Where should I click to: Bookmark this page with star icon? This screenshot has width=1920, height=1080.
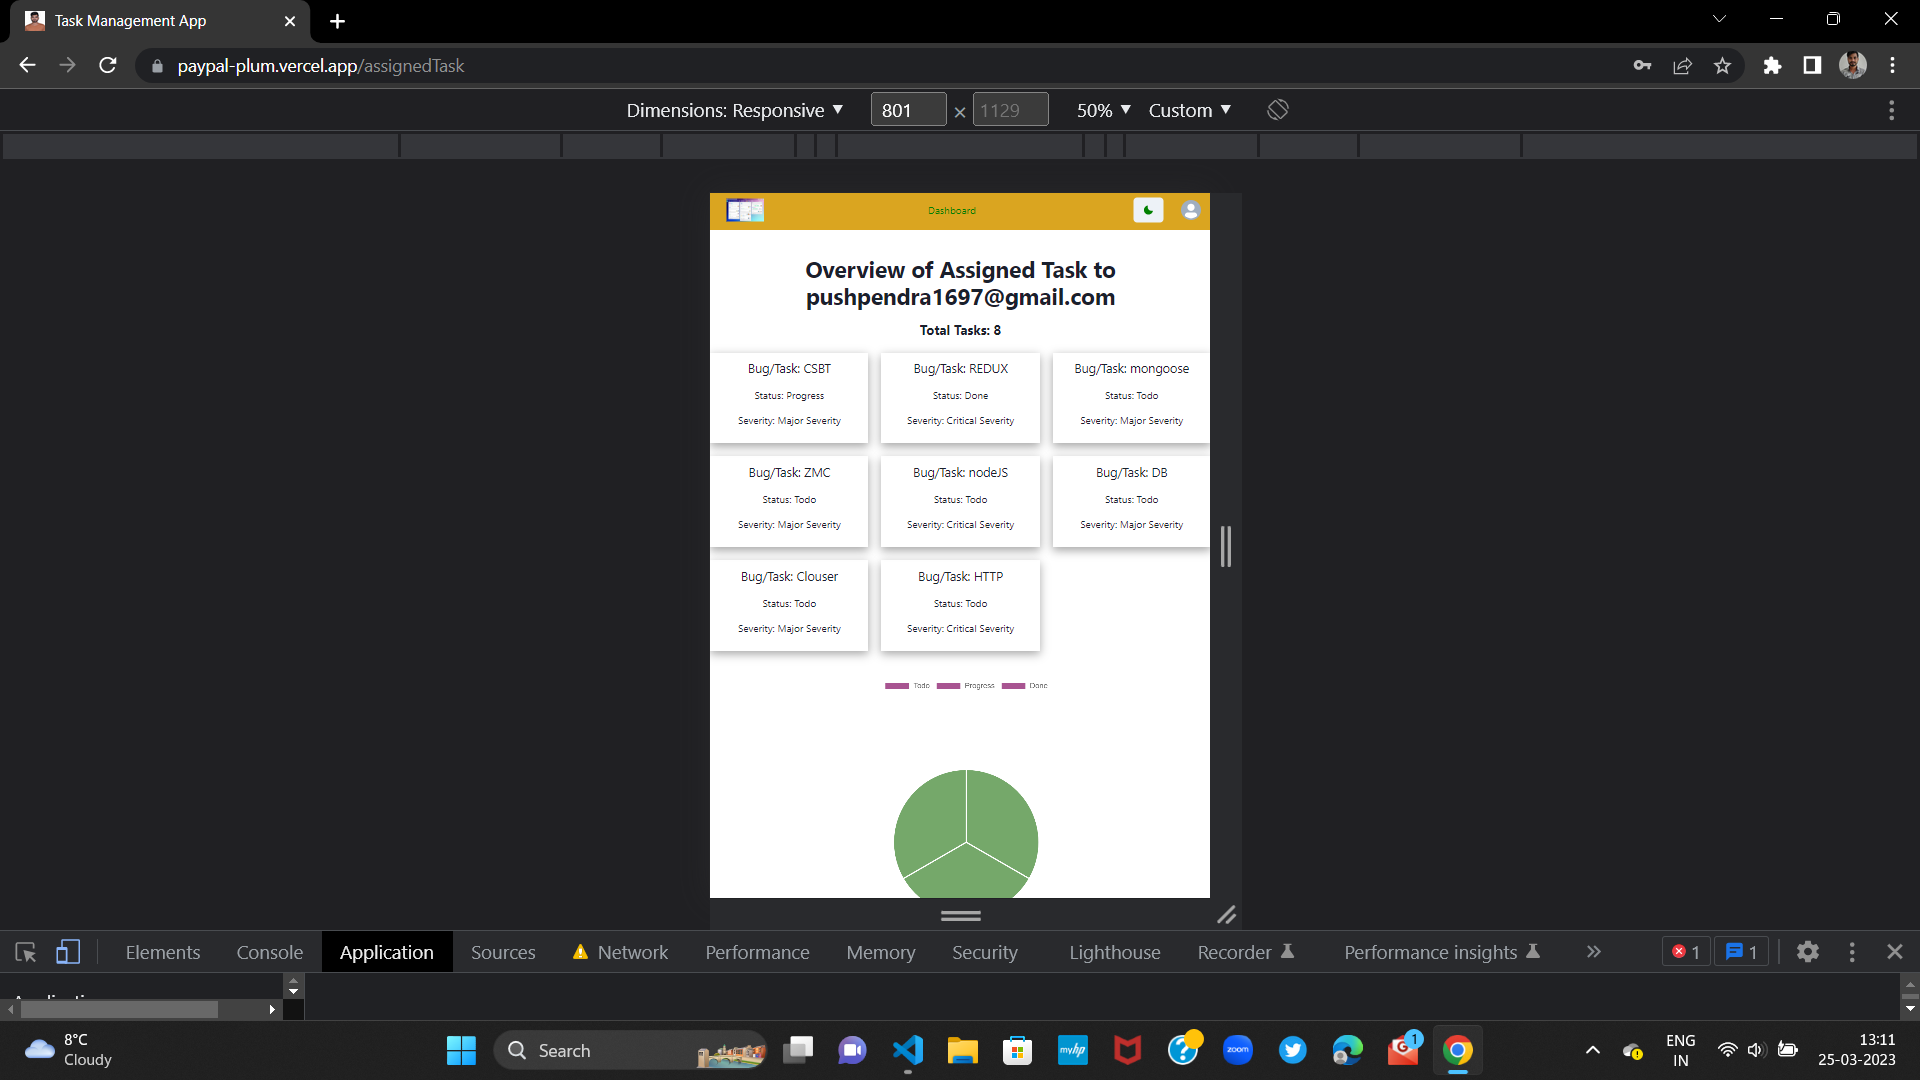(x=1722, y=66)
